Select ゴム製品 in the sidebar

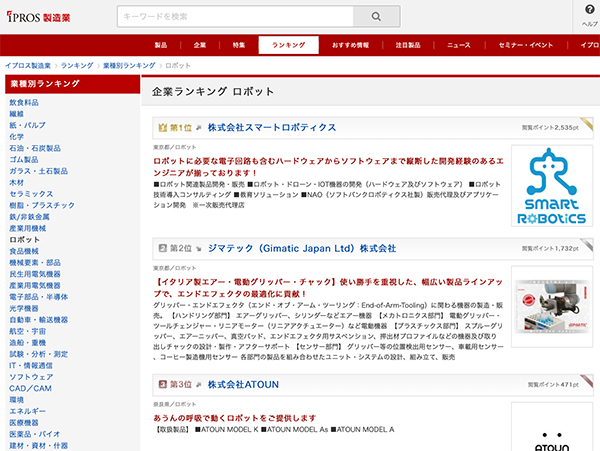[24, 160]
